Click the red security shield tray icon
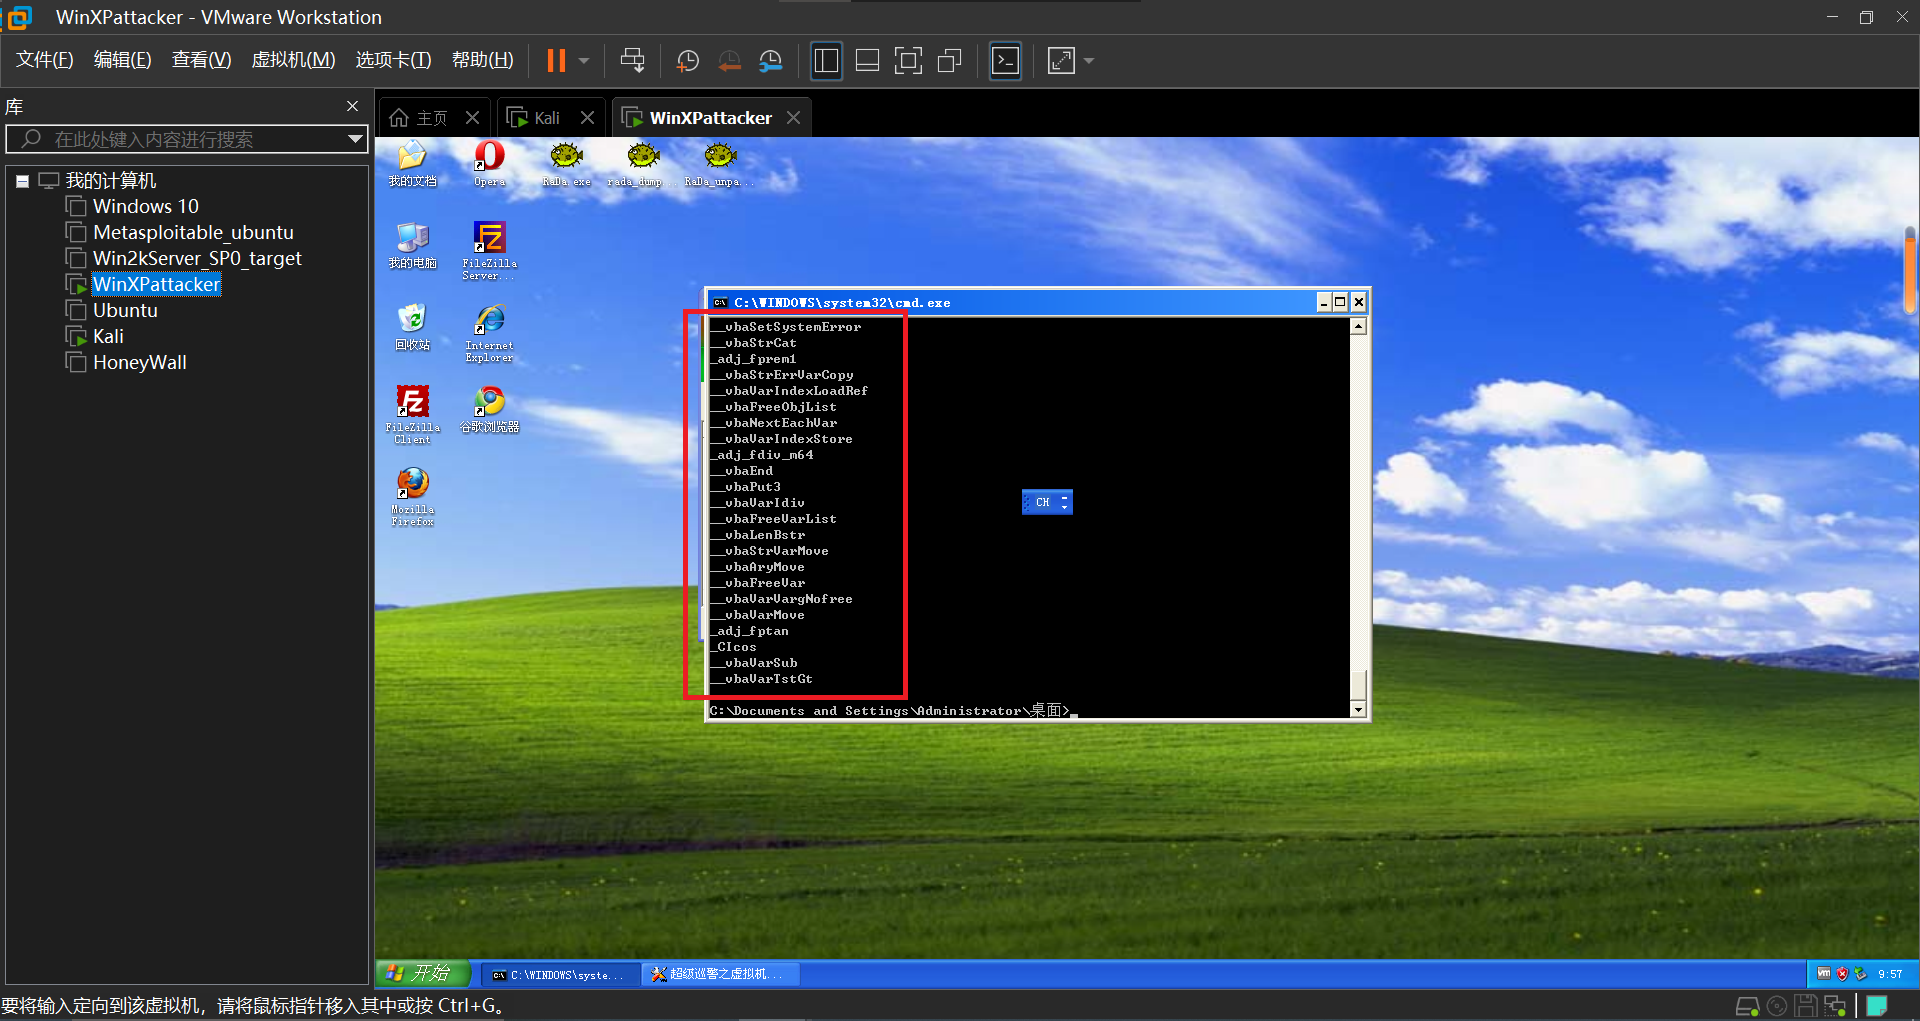The image size is (1920, 1021). pyautogui.click(x=1842, y=973)
